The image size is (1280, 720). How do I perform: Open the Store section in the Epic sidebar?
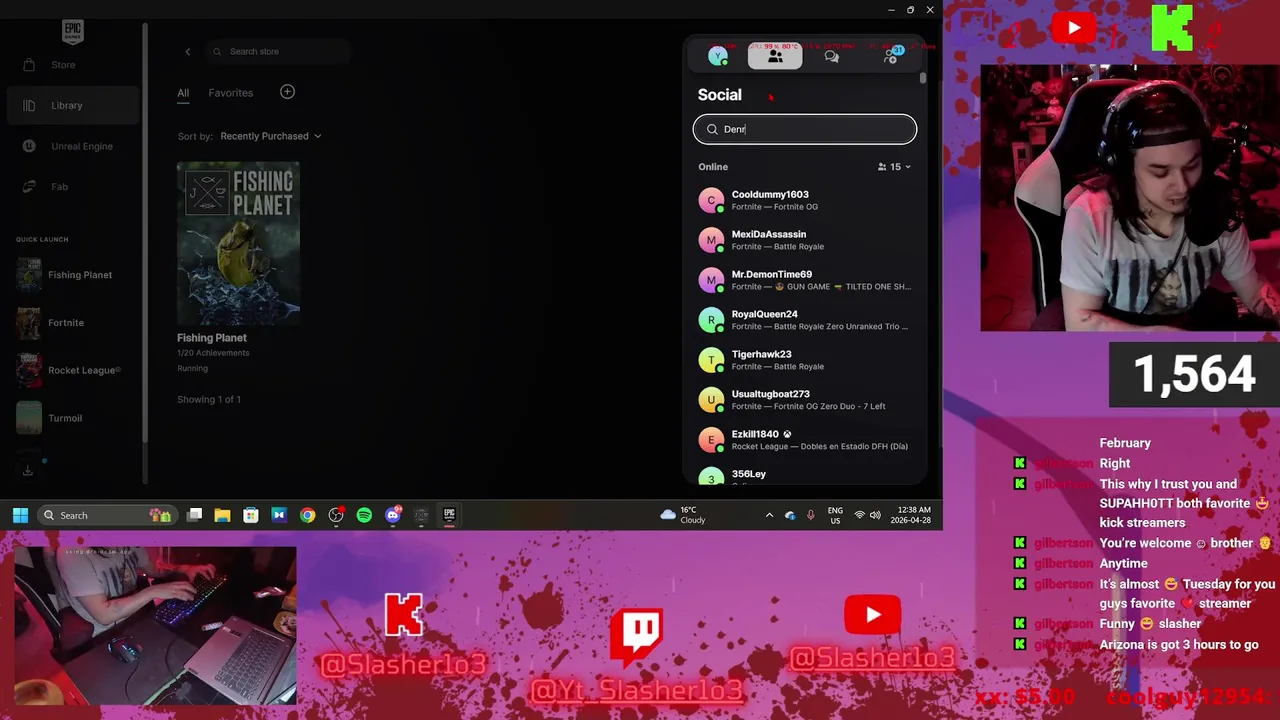click(63, 65)
